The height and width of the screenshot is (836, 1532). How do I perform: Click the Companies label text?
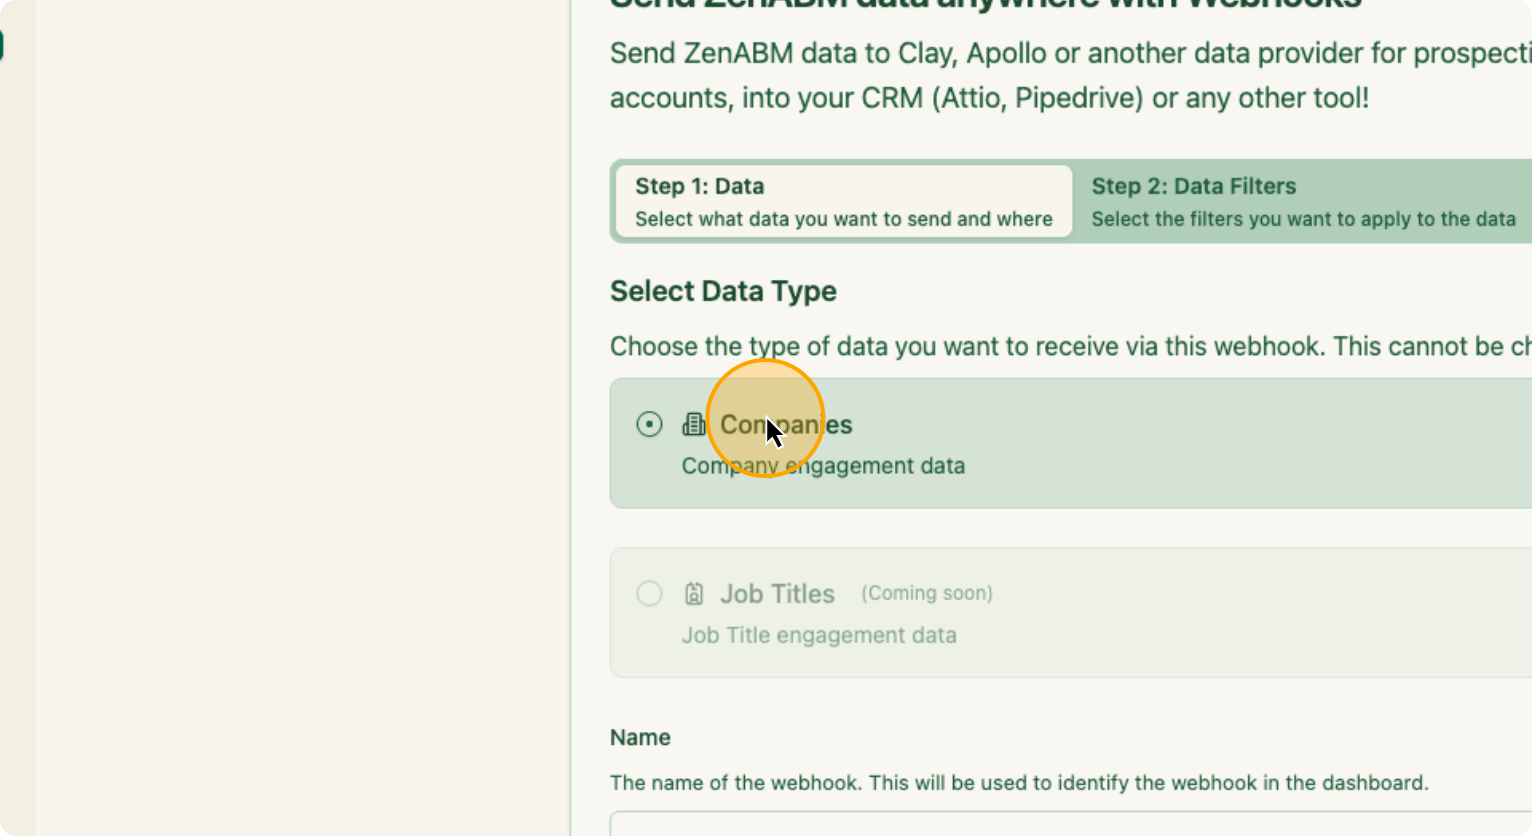785,424
